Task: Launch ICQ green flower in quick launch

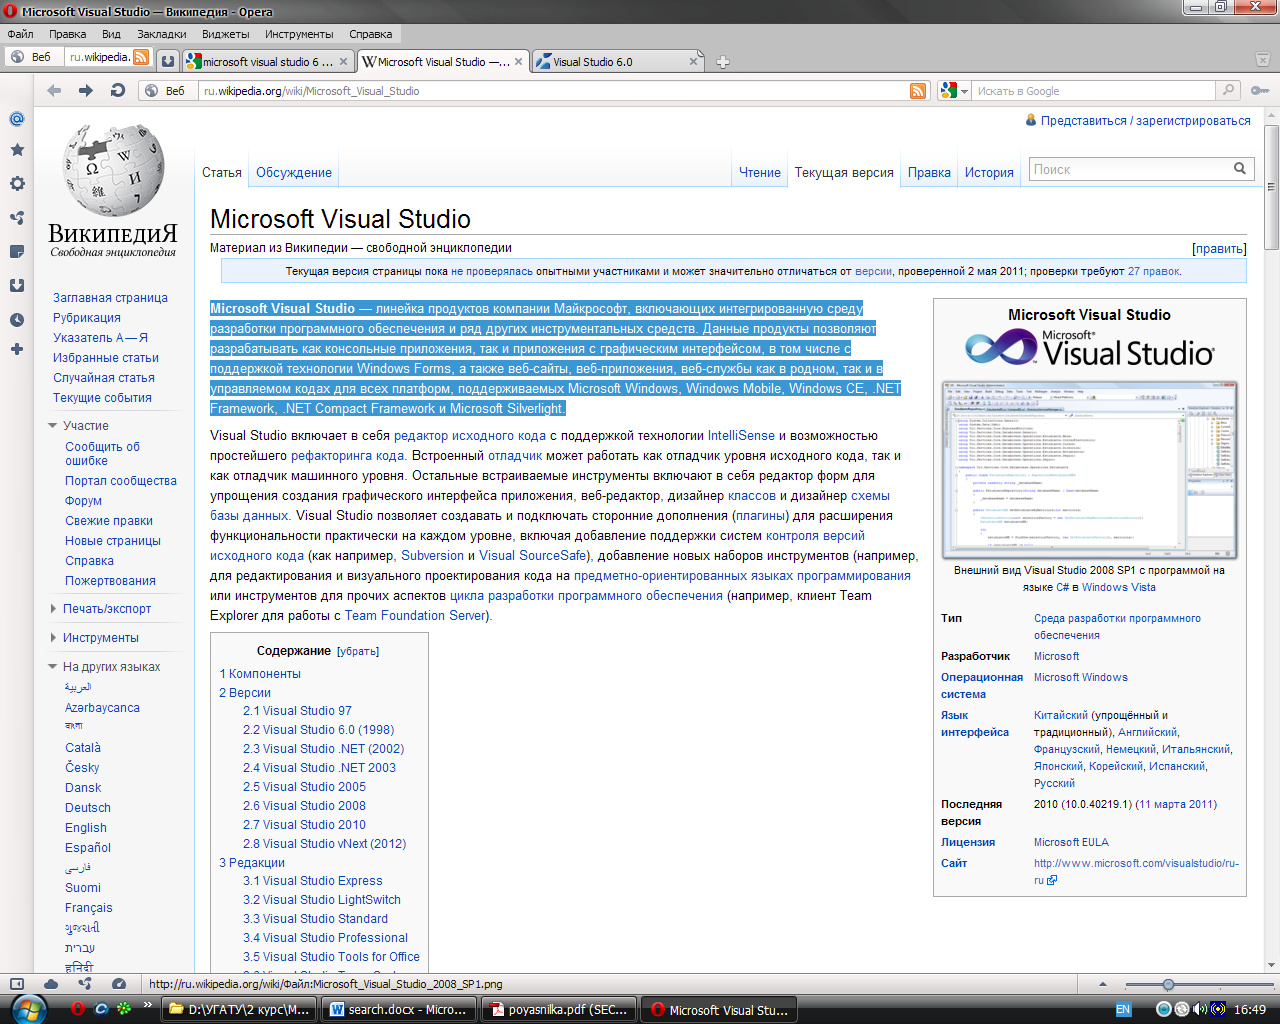Action: (x=124, y=1010)
